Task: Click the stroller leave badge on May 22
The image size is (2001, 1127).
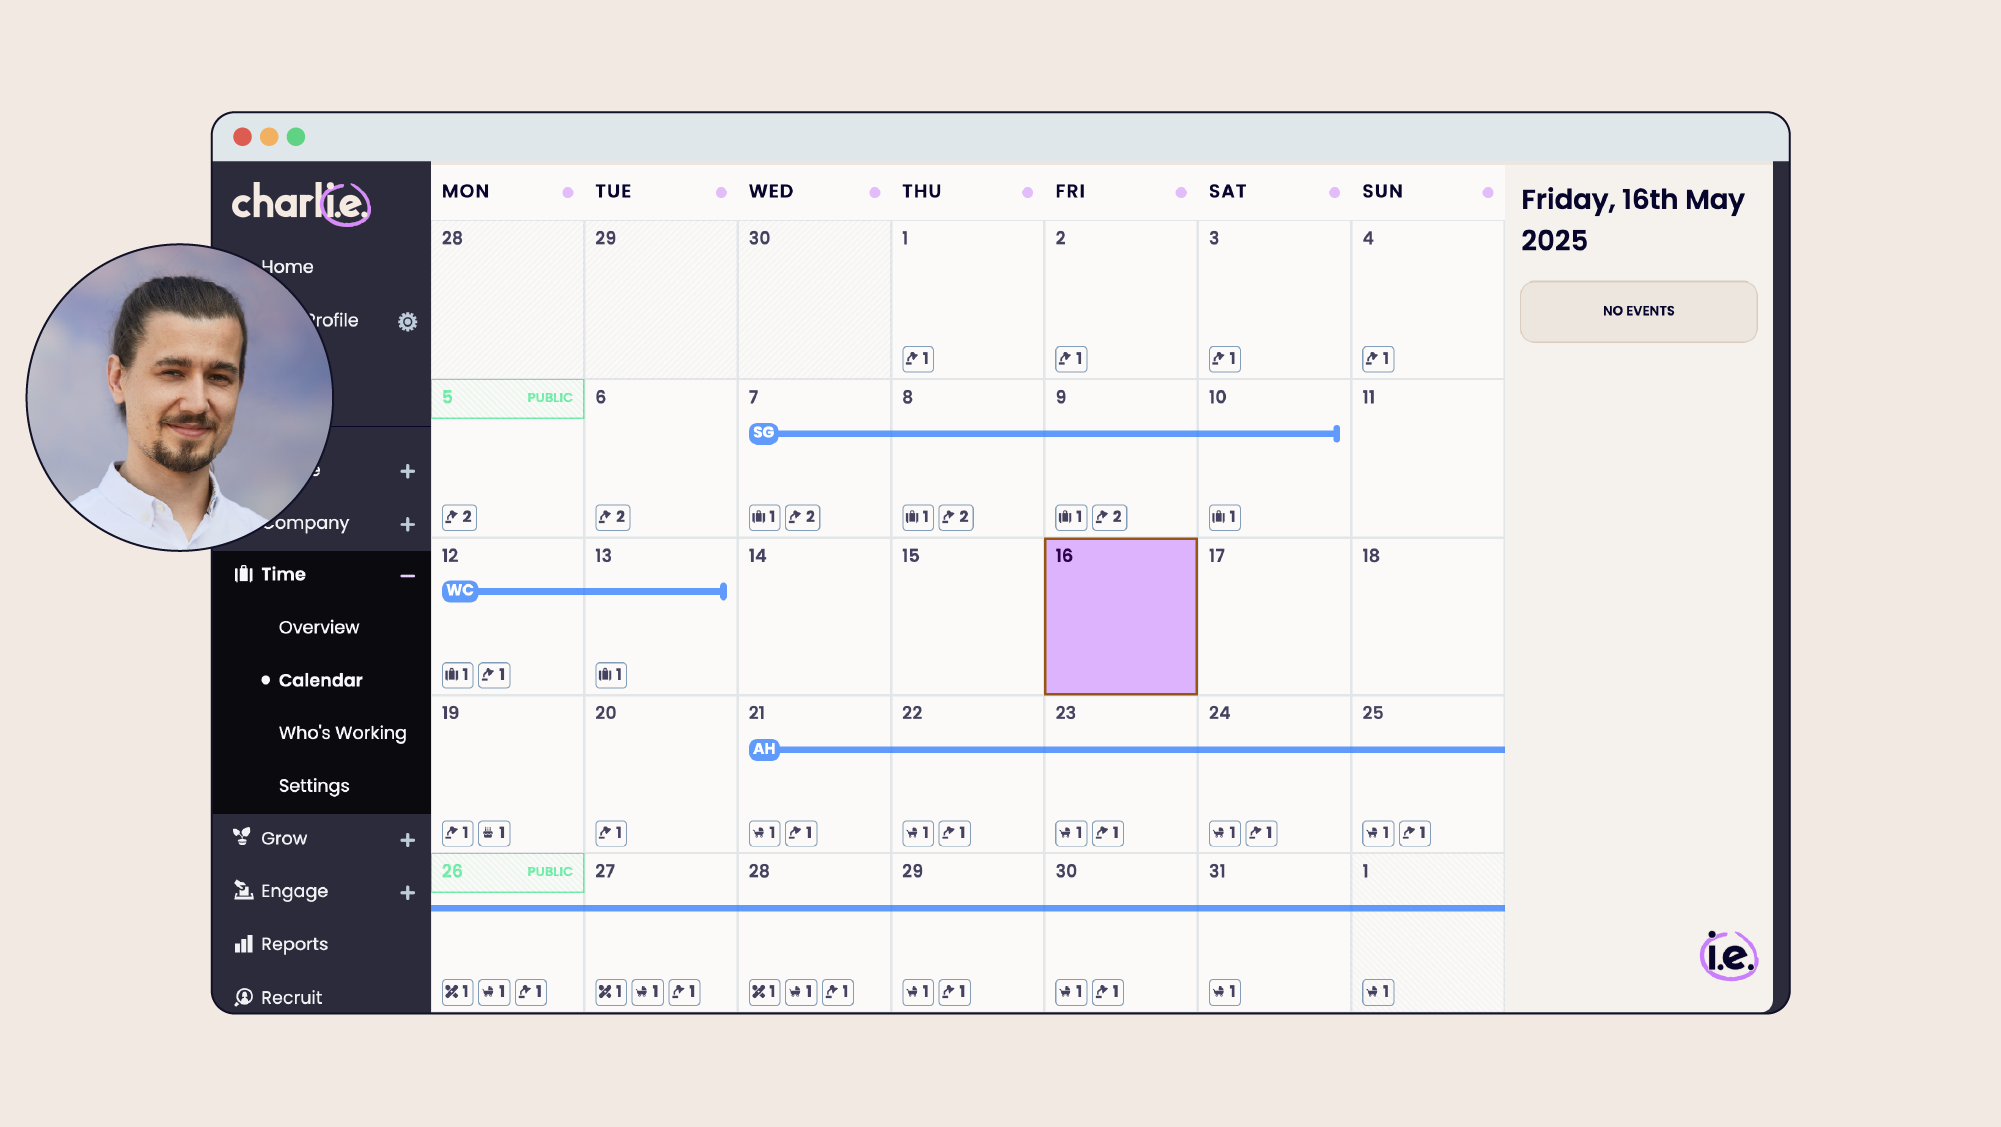Action: [x=917, y=833]
